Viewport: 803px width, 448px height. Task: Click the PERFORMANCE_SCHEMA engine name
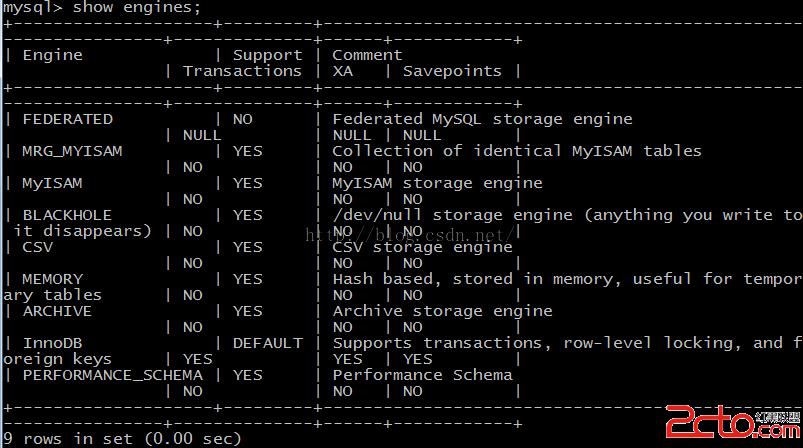tap(113, 375)
